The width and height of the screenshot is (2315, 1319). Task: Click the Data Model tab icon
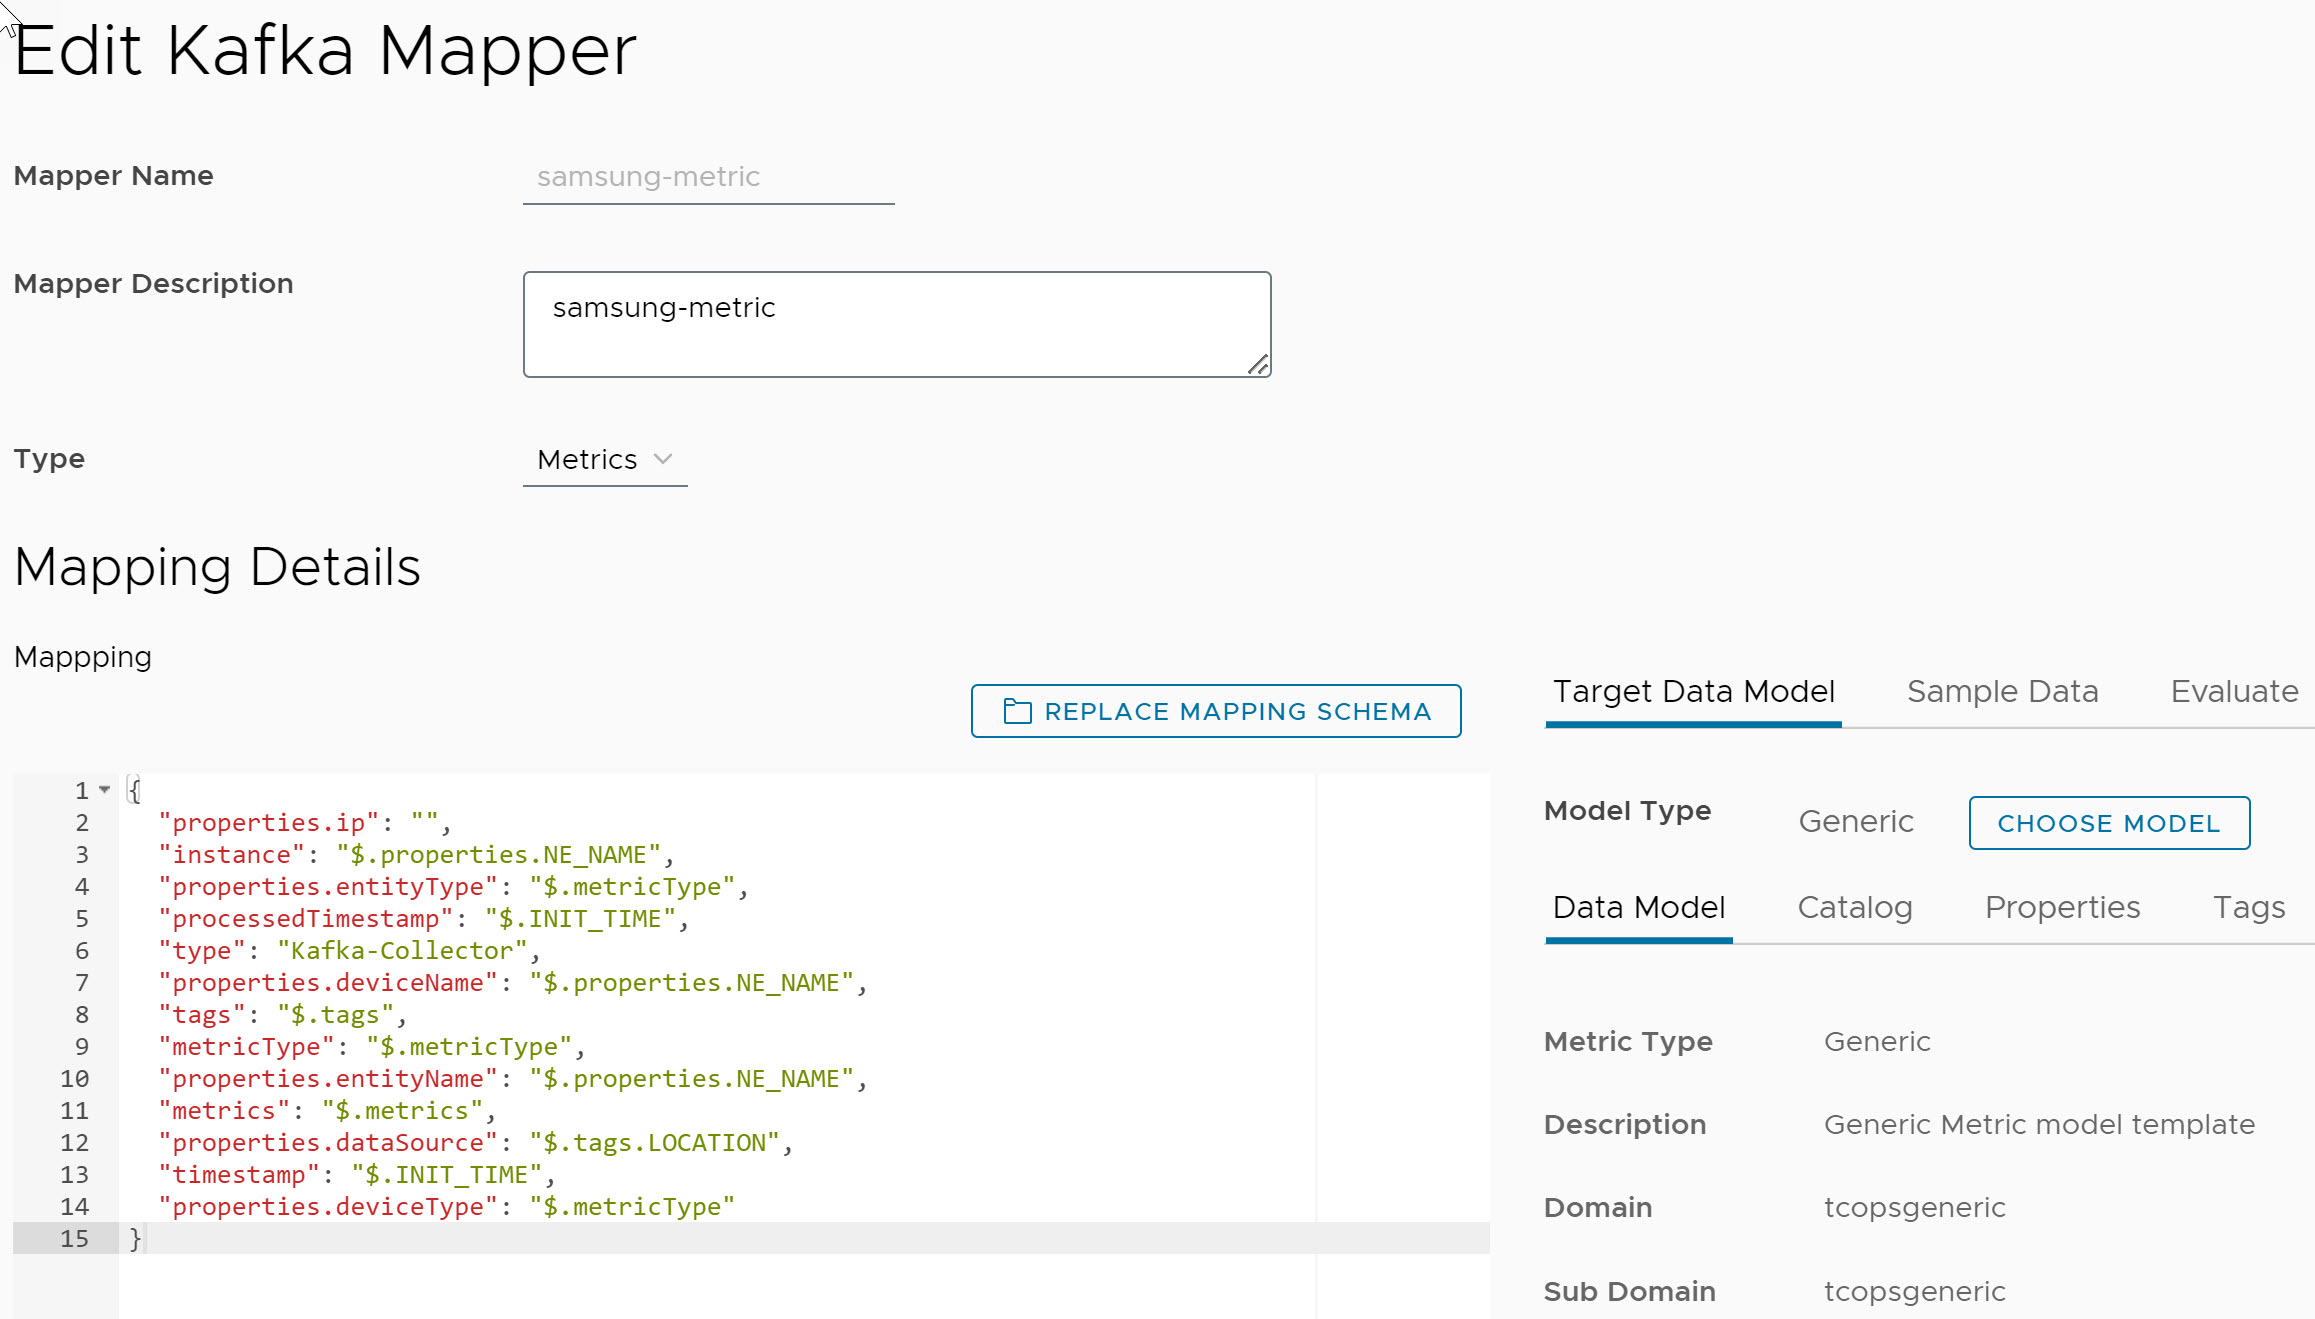click(1639, 907)
